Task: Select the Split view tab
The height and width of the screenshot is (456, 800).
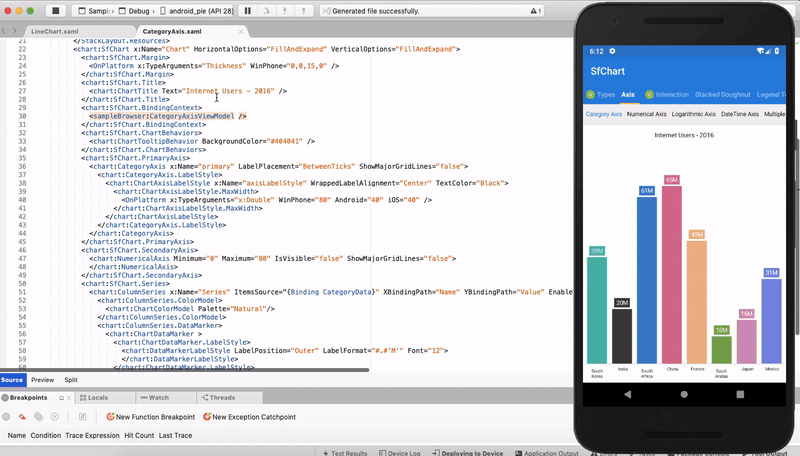Action: coord(71,380)
